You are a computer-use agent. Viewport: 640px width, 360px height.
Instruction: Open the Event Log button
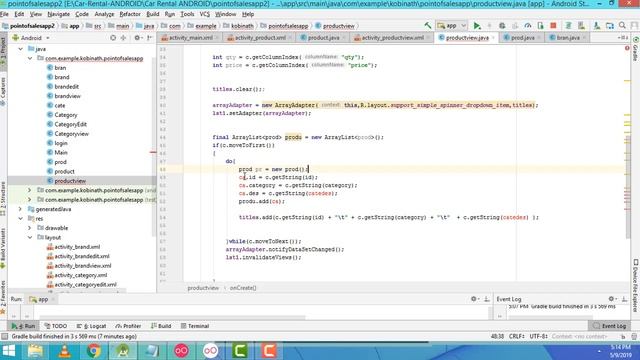point(610,326)
